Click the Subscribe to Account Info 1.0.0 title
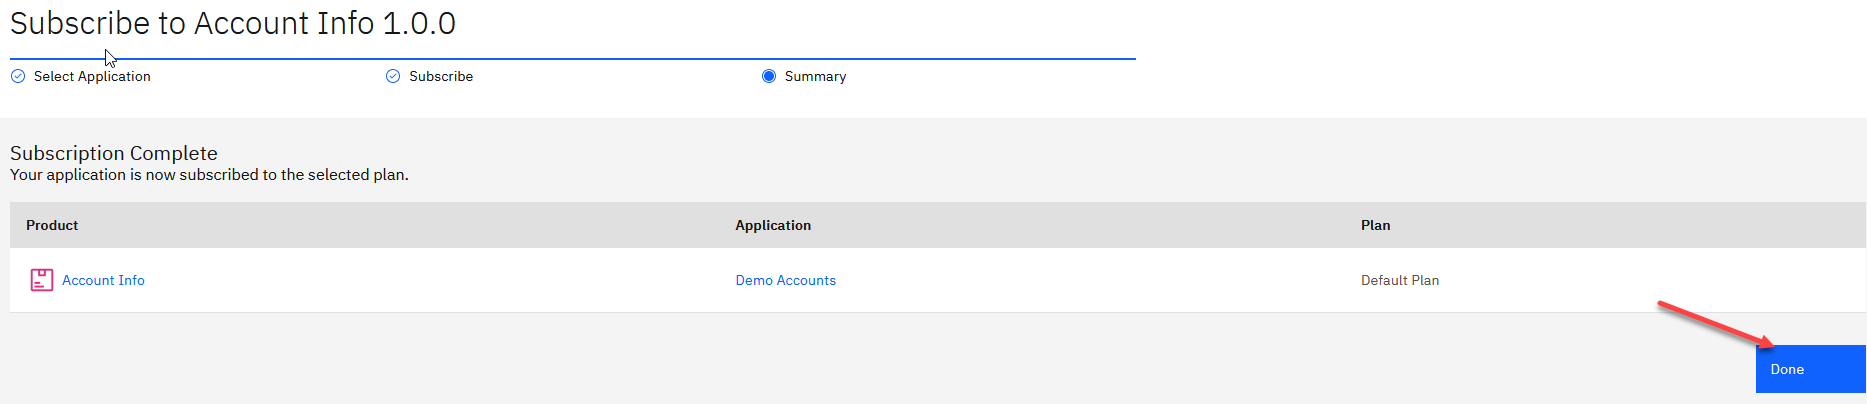Screen dimensions: 1867x404 233,23
